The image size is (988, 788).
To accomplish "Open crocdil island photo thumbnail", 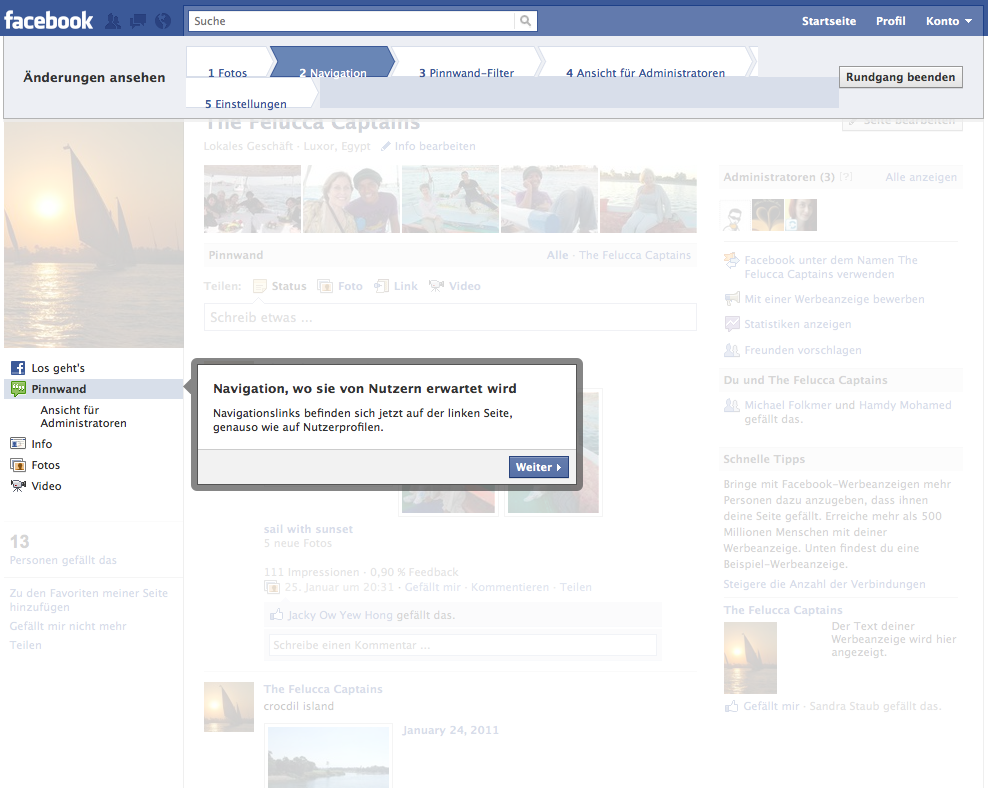I will pos(328,757).
